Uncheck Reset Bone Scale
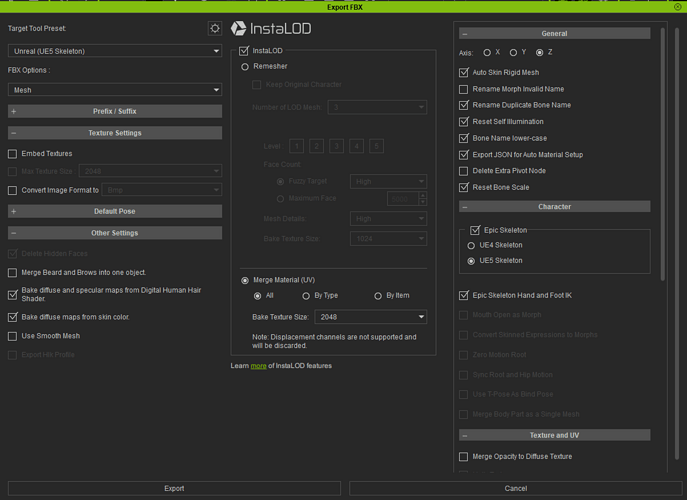The width and height of the screenshot is (687, 500). pyautogui.click(x=464, y=188)
